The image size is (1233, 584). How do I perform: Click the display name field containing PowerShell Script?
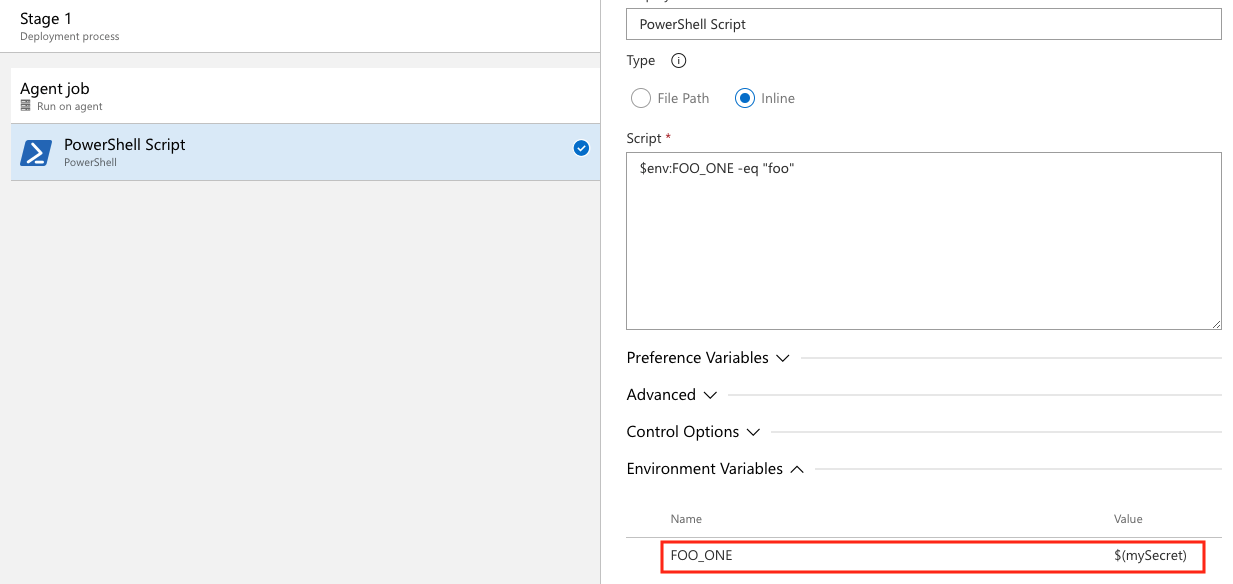(923, 24)
